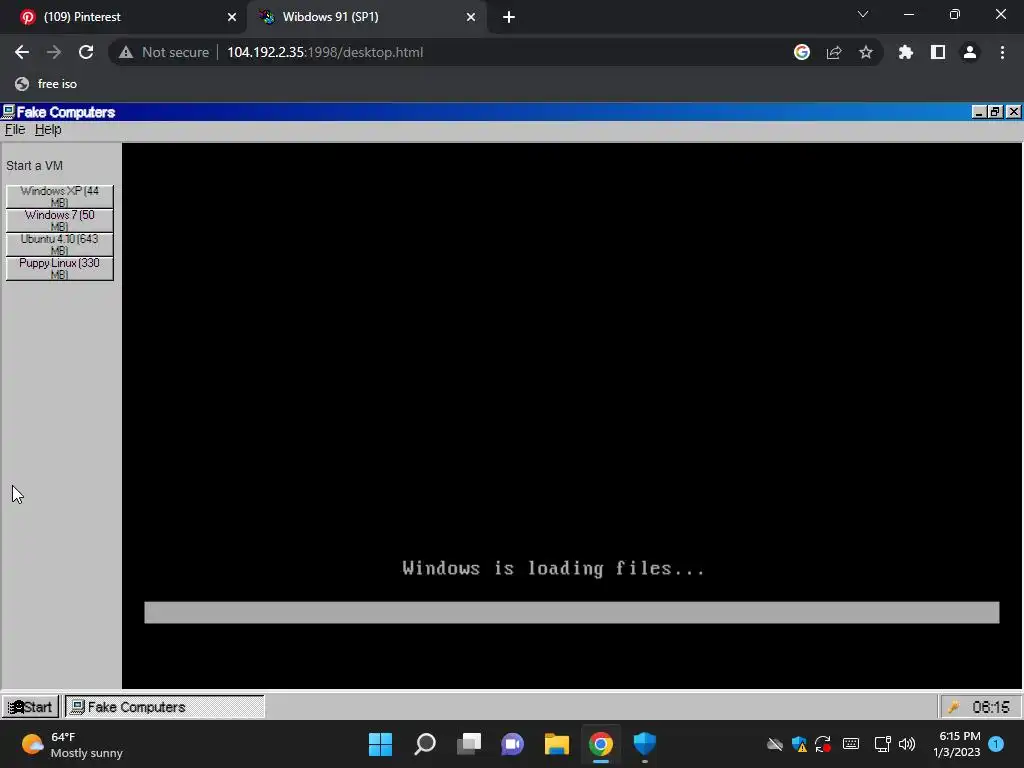Click the address bar URL

pos(325,52)
